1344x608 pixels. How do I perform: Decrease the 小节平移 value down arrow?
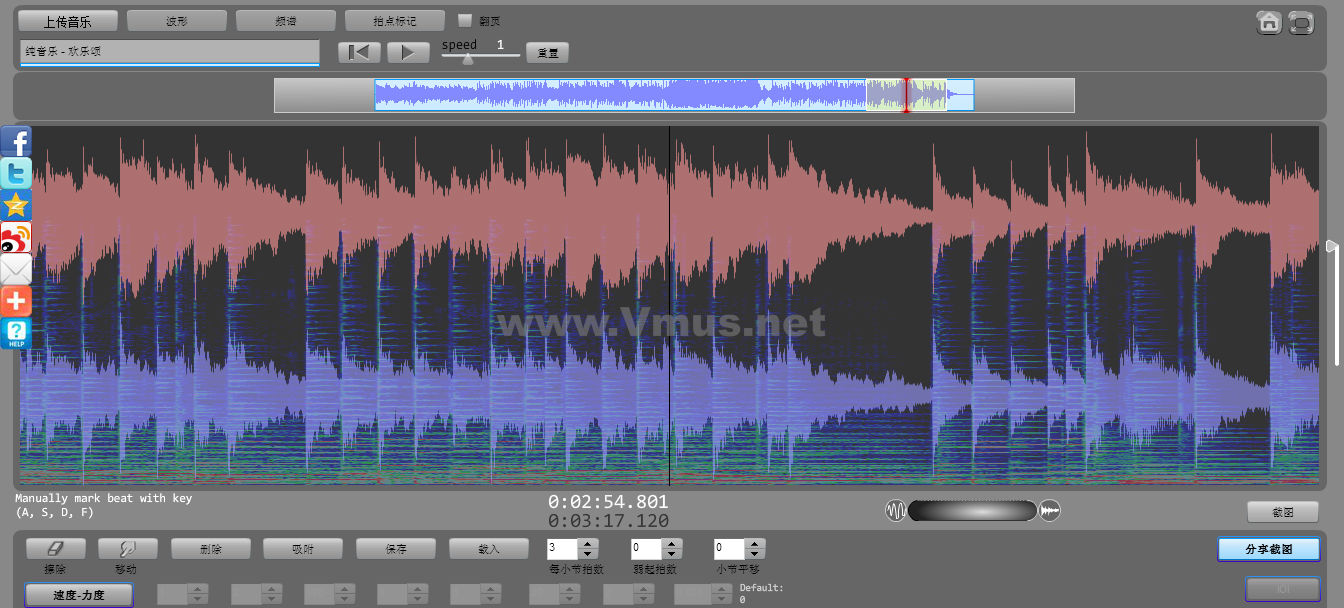756,554
